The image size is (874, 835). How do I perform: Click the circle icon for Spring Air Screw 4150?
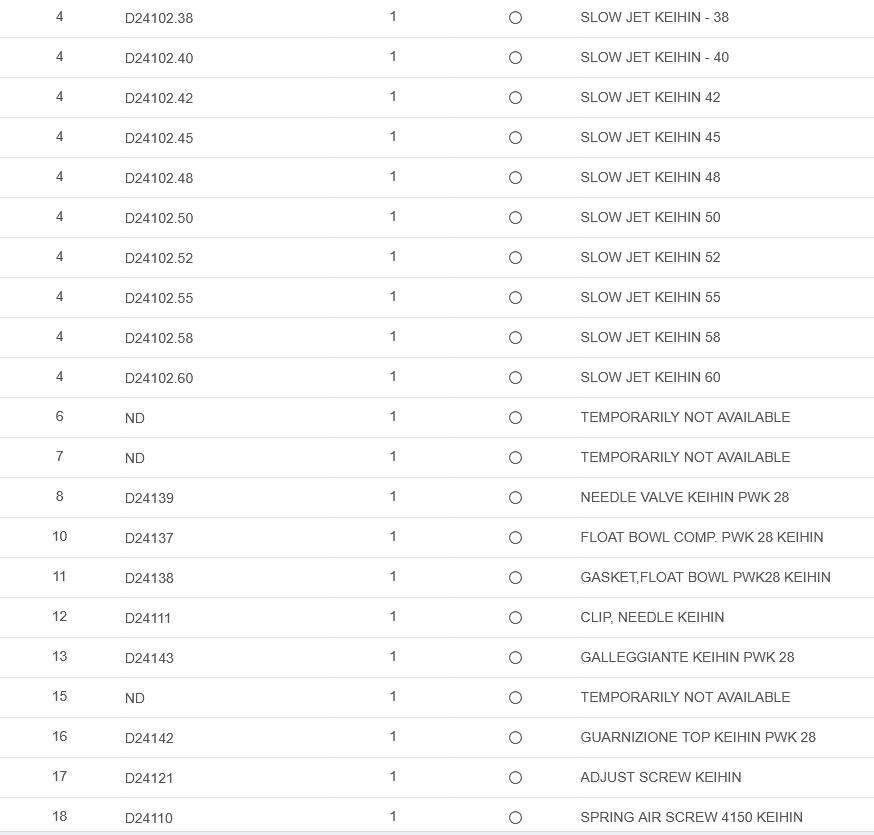(x=515, y=818)
